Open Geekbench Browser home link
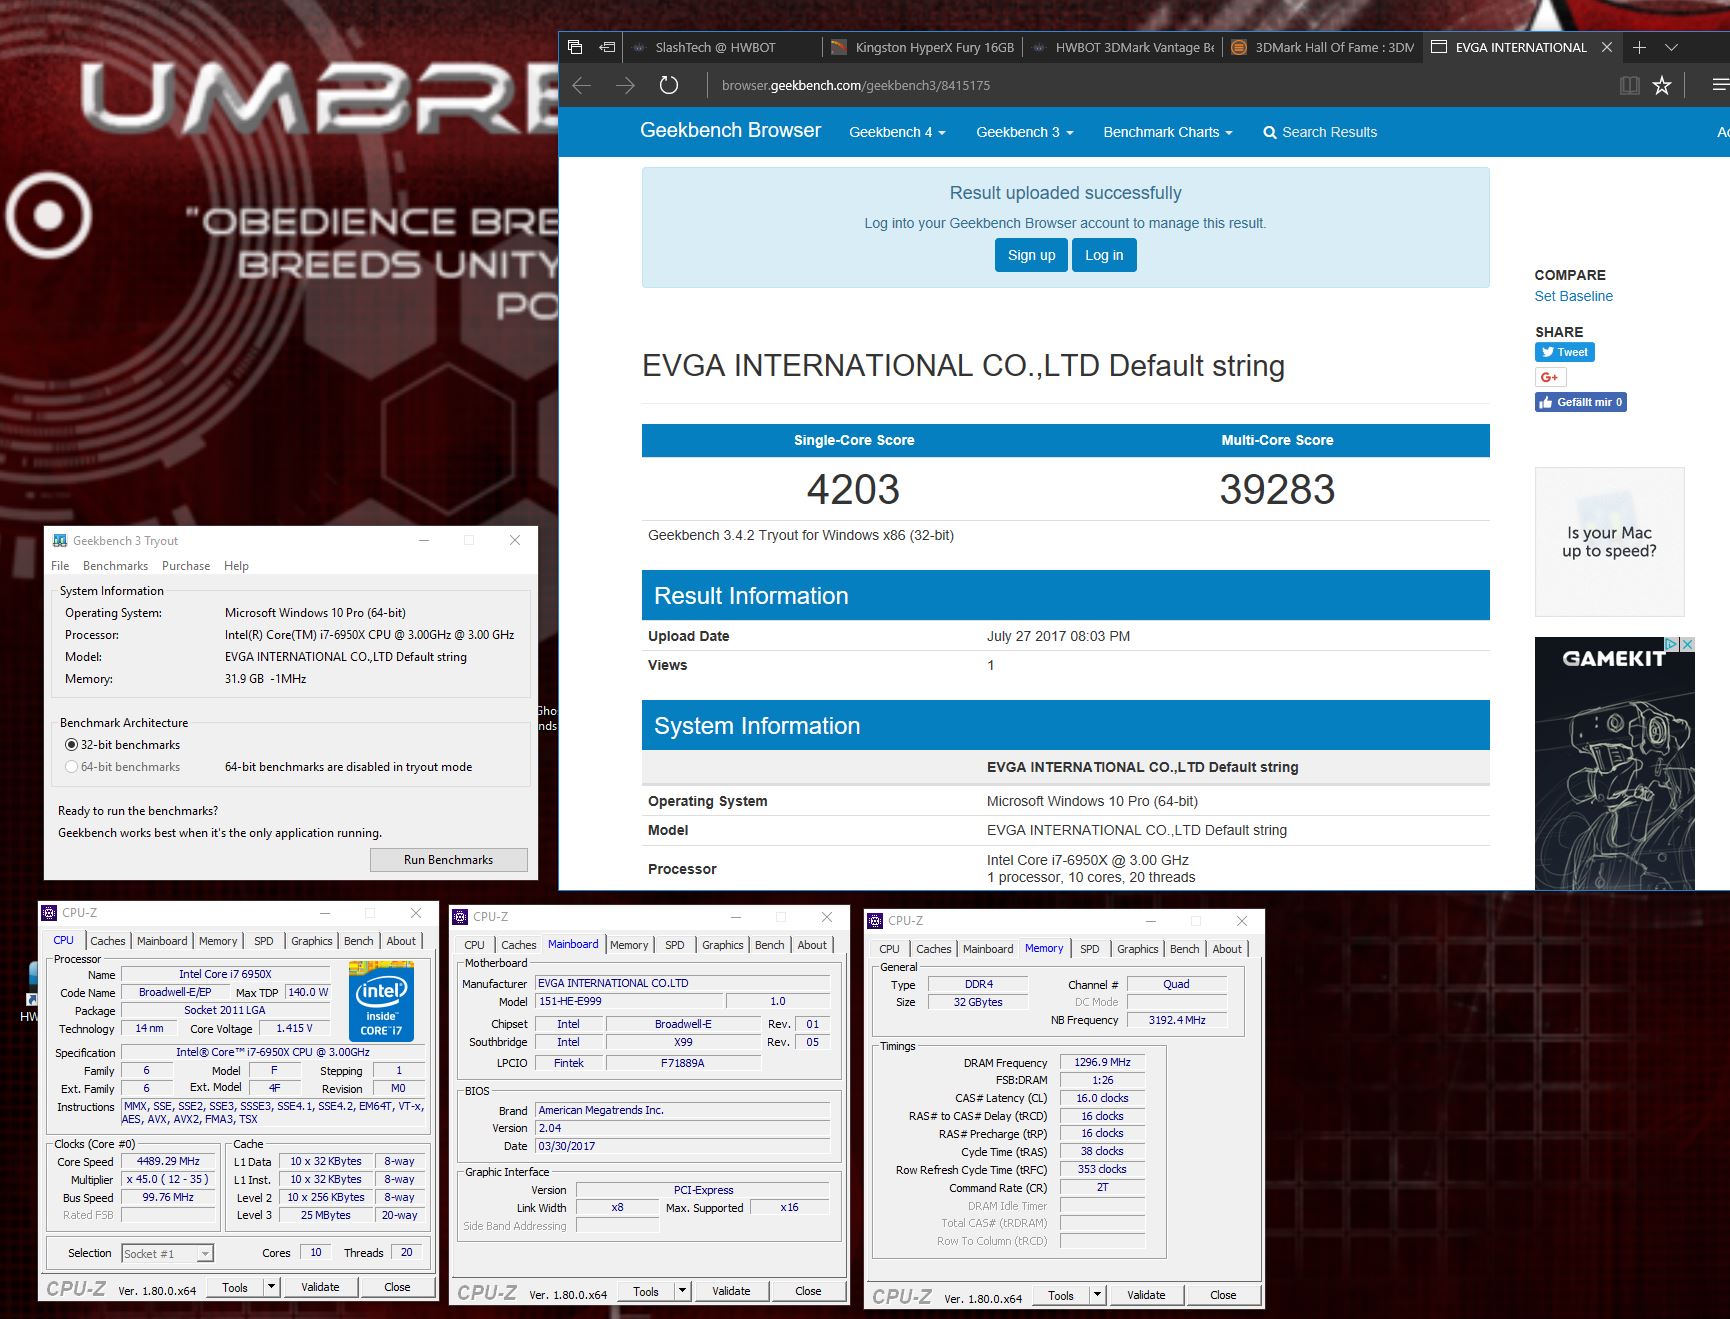The image size is (1730, 1319). click(x=730, y=131)
